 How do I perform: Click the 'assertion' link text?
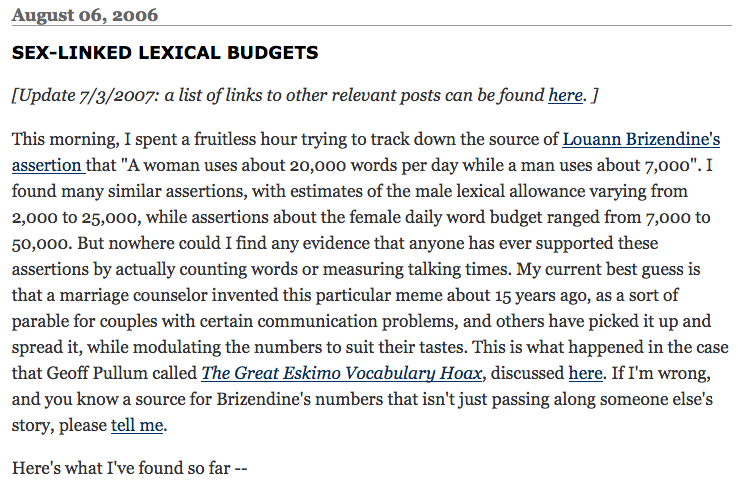coord(47,164)
